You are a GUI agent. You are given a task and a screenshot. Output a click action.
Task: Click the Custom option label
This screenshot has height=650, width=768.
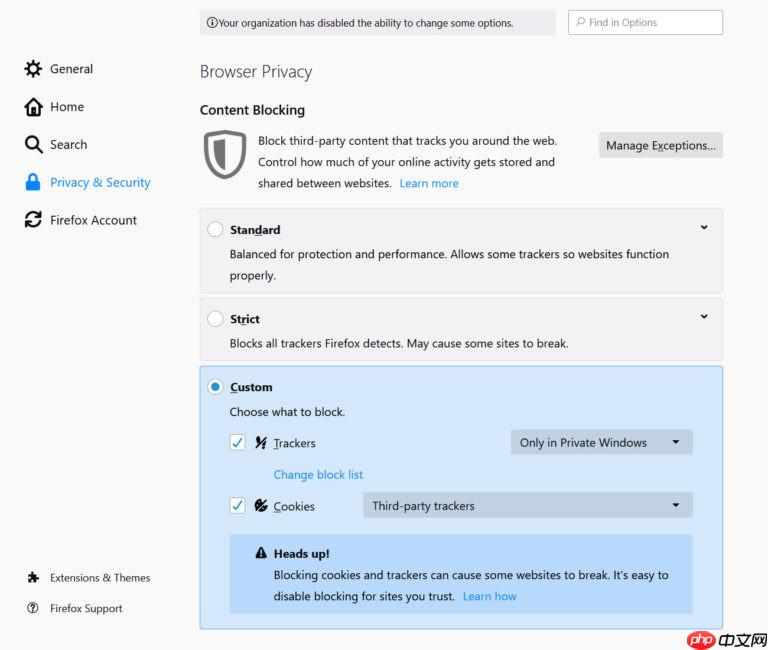coord(251,387)
